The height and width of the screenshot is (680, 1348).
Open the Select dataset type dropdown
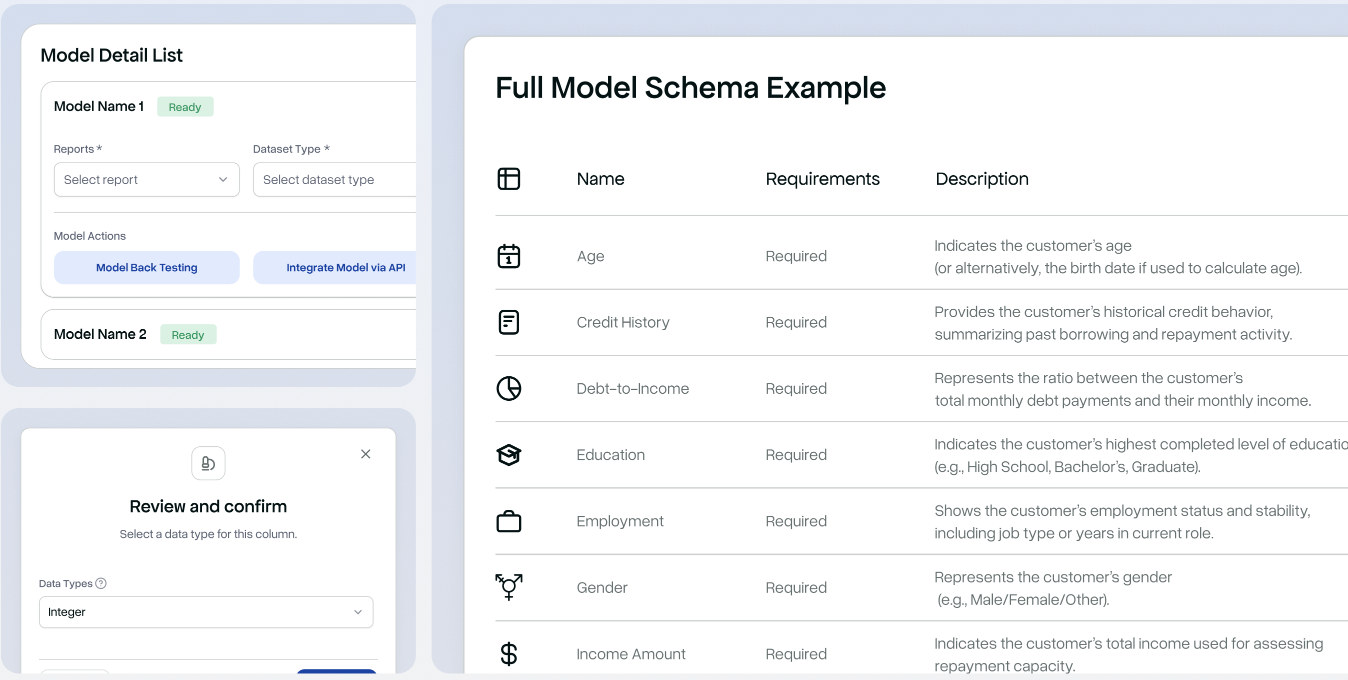pyautogui.click(x=334, y=180)
